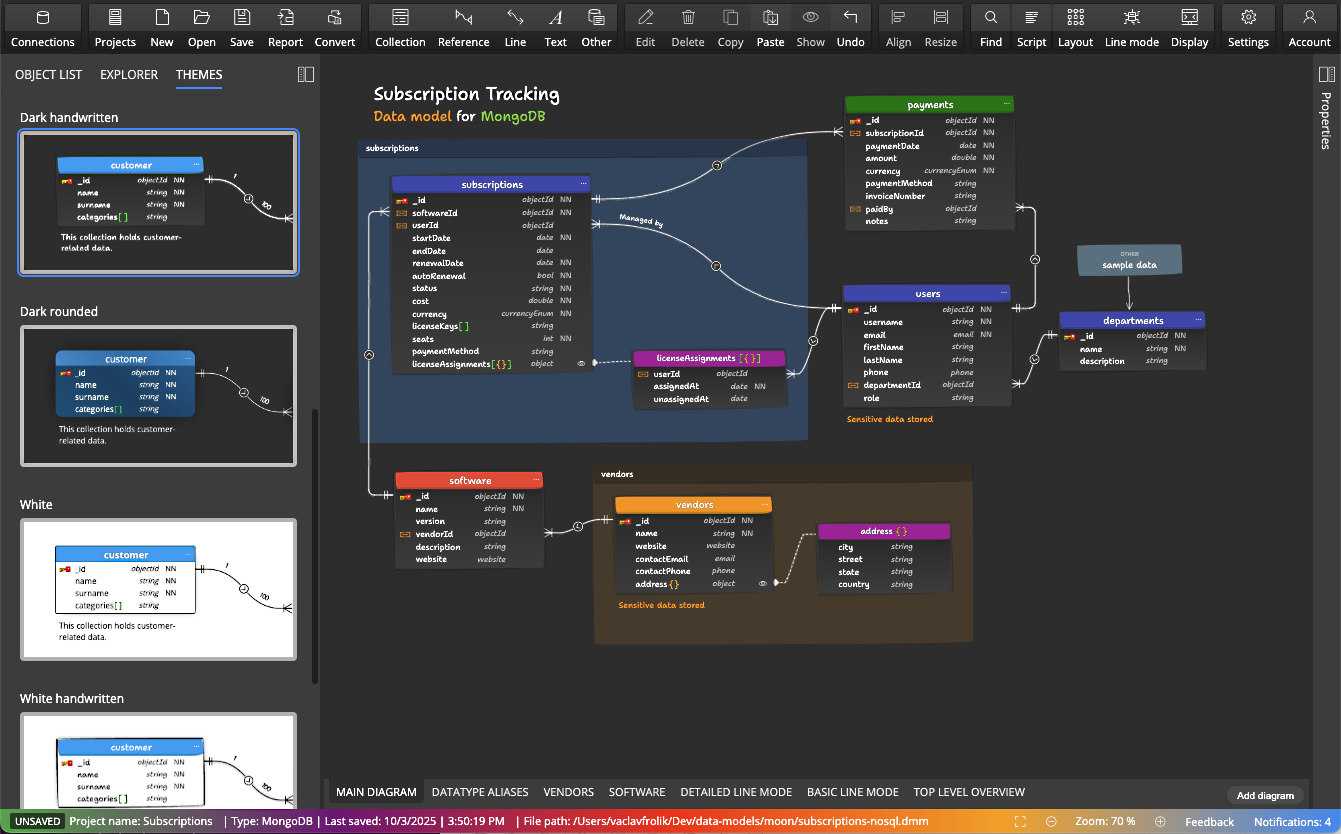The width and height of the screenshot is (1341, 834).
Task: Open the payments collection ellipsis menu
Action: coord(1007,104)
